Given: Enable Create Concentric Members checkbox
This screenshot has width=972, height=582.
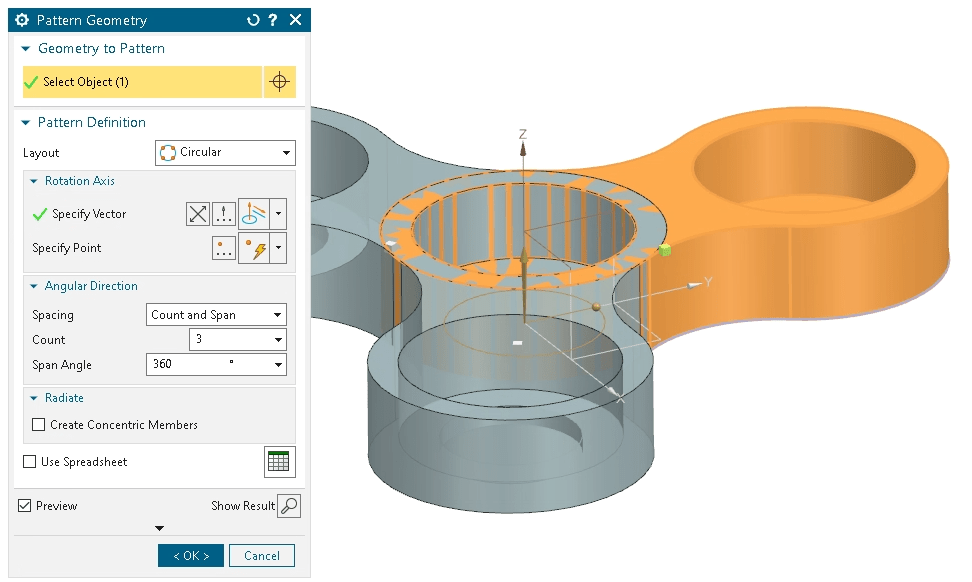Looking at the screenshot, I should [x=39, y=425].
